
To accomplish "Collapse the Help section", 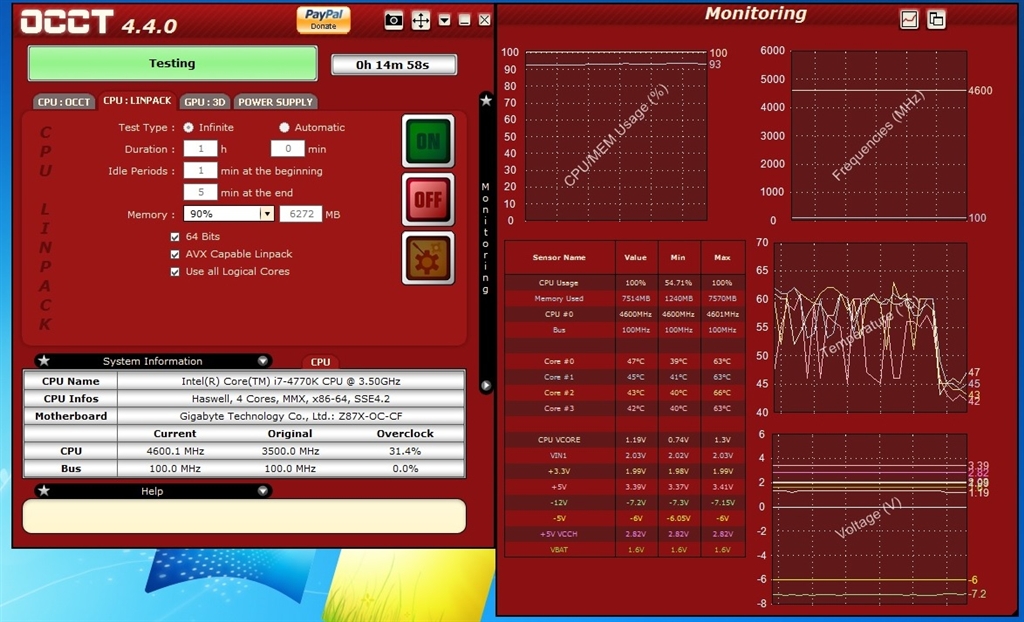I will coord(263,491).
